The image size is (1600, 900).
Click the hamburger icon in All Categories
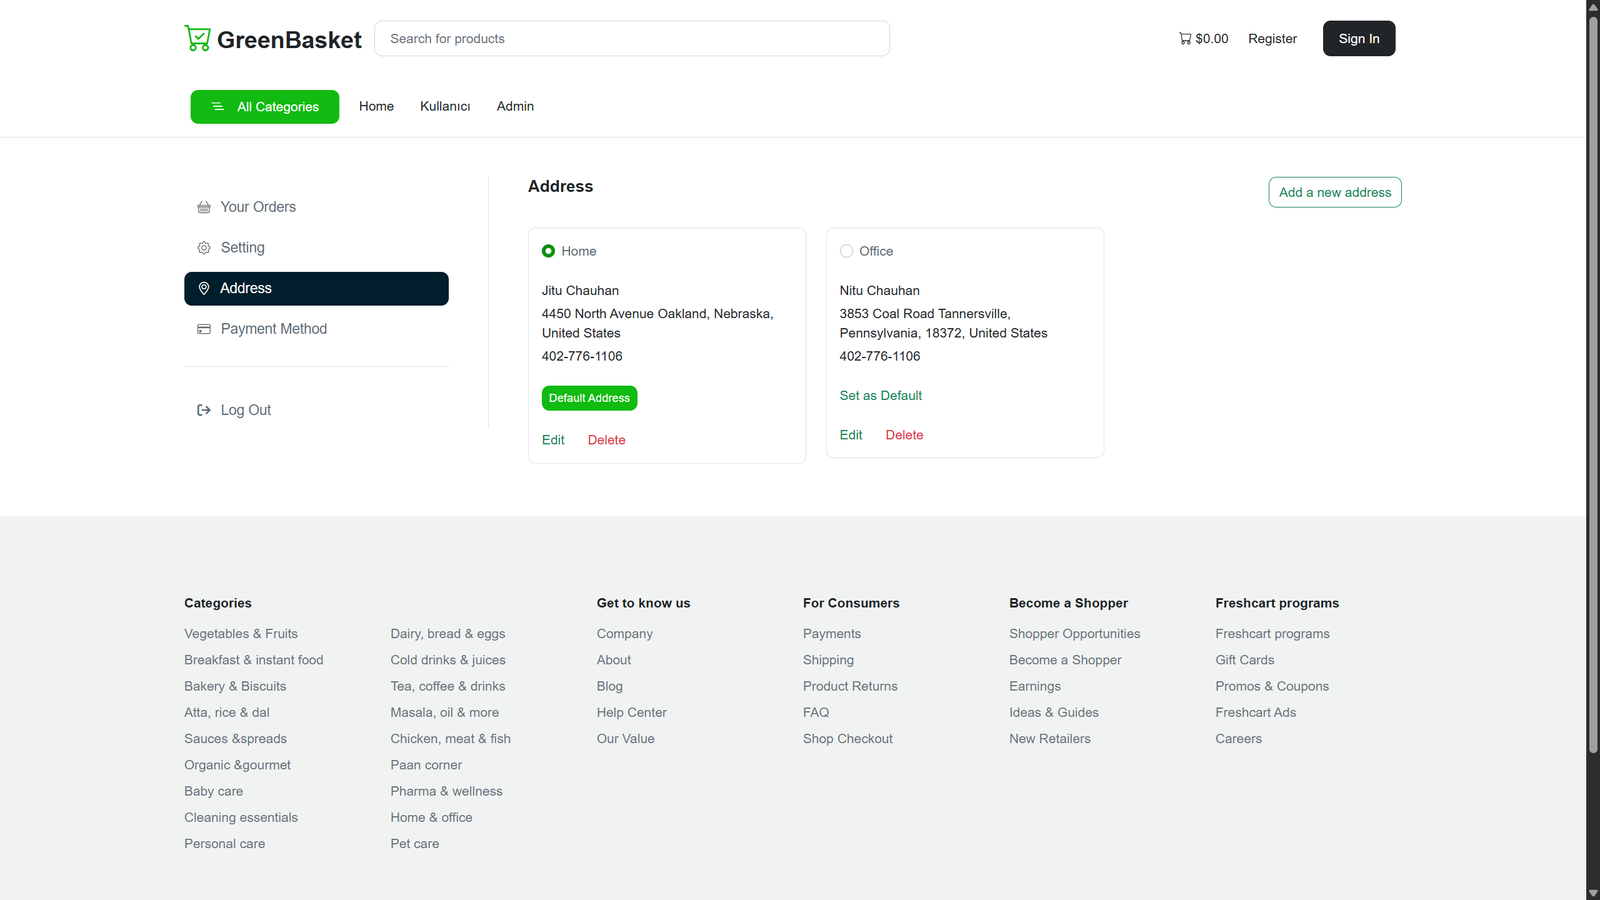coord(217,107)
